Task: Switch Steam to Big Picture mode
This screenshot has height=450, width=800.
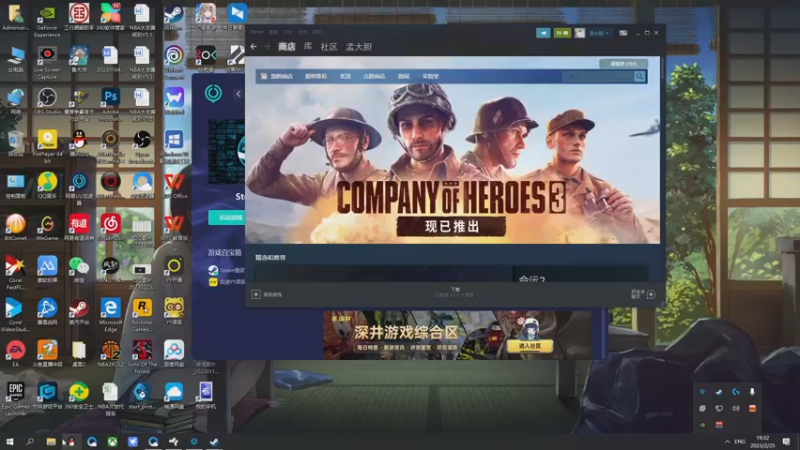Action: click(x=623, y=33)
